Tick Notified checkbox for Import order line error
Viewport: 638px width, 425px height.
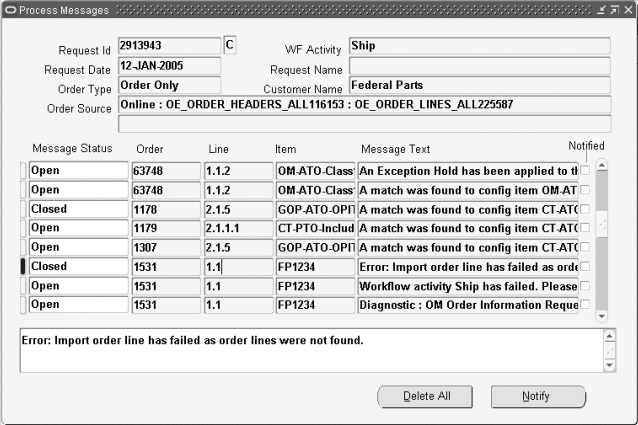point(585,266)
